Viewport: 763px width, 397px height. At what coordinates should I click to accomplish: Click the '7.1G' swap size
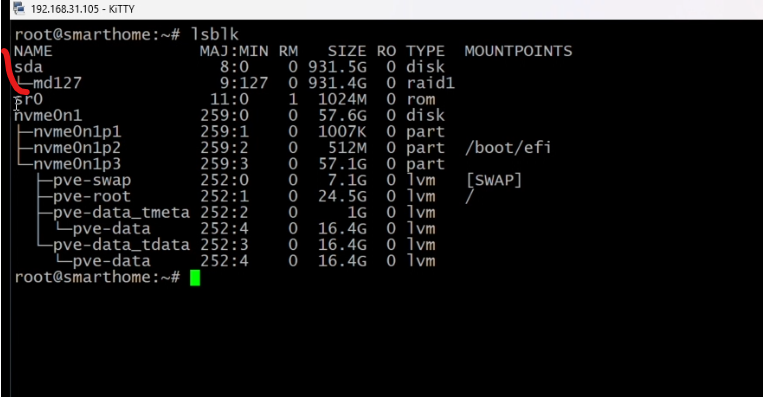(x=347, y=180)
